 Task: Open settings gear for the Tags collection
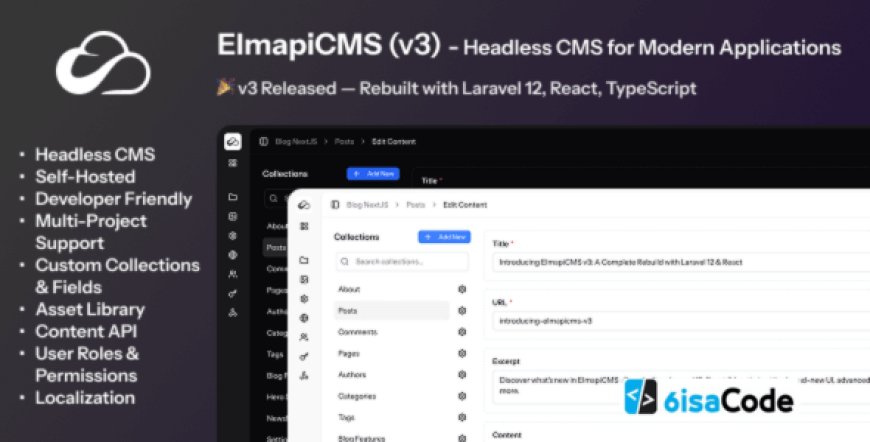[462, 417]
